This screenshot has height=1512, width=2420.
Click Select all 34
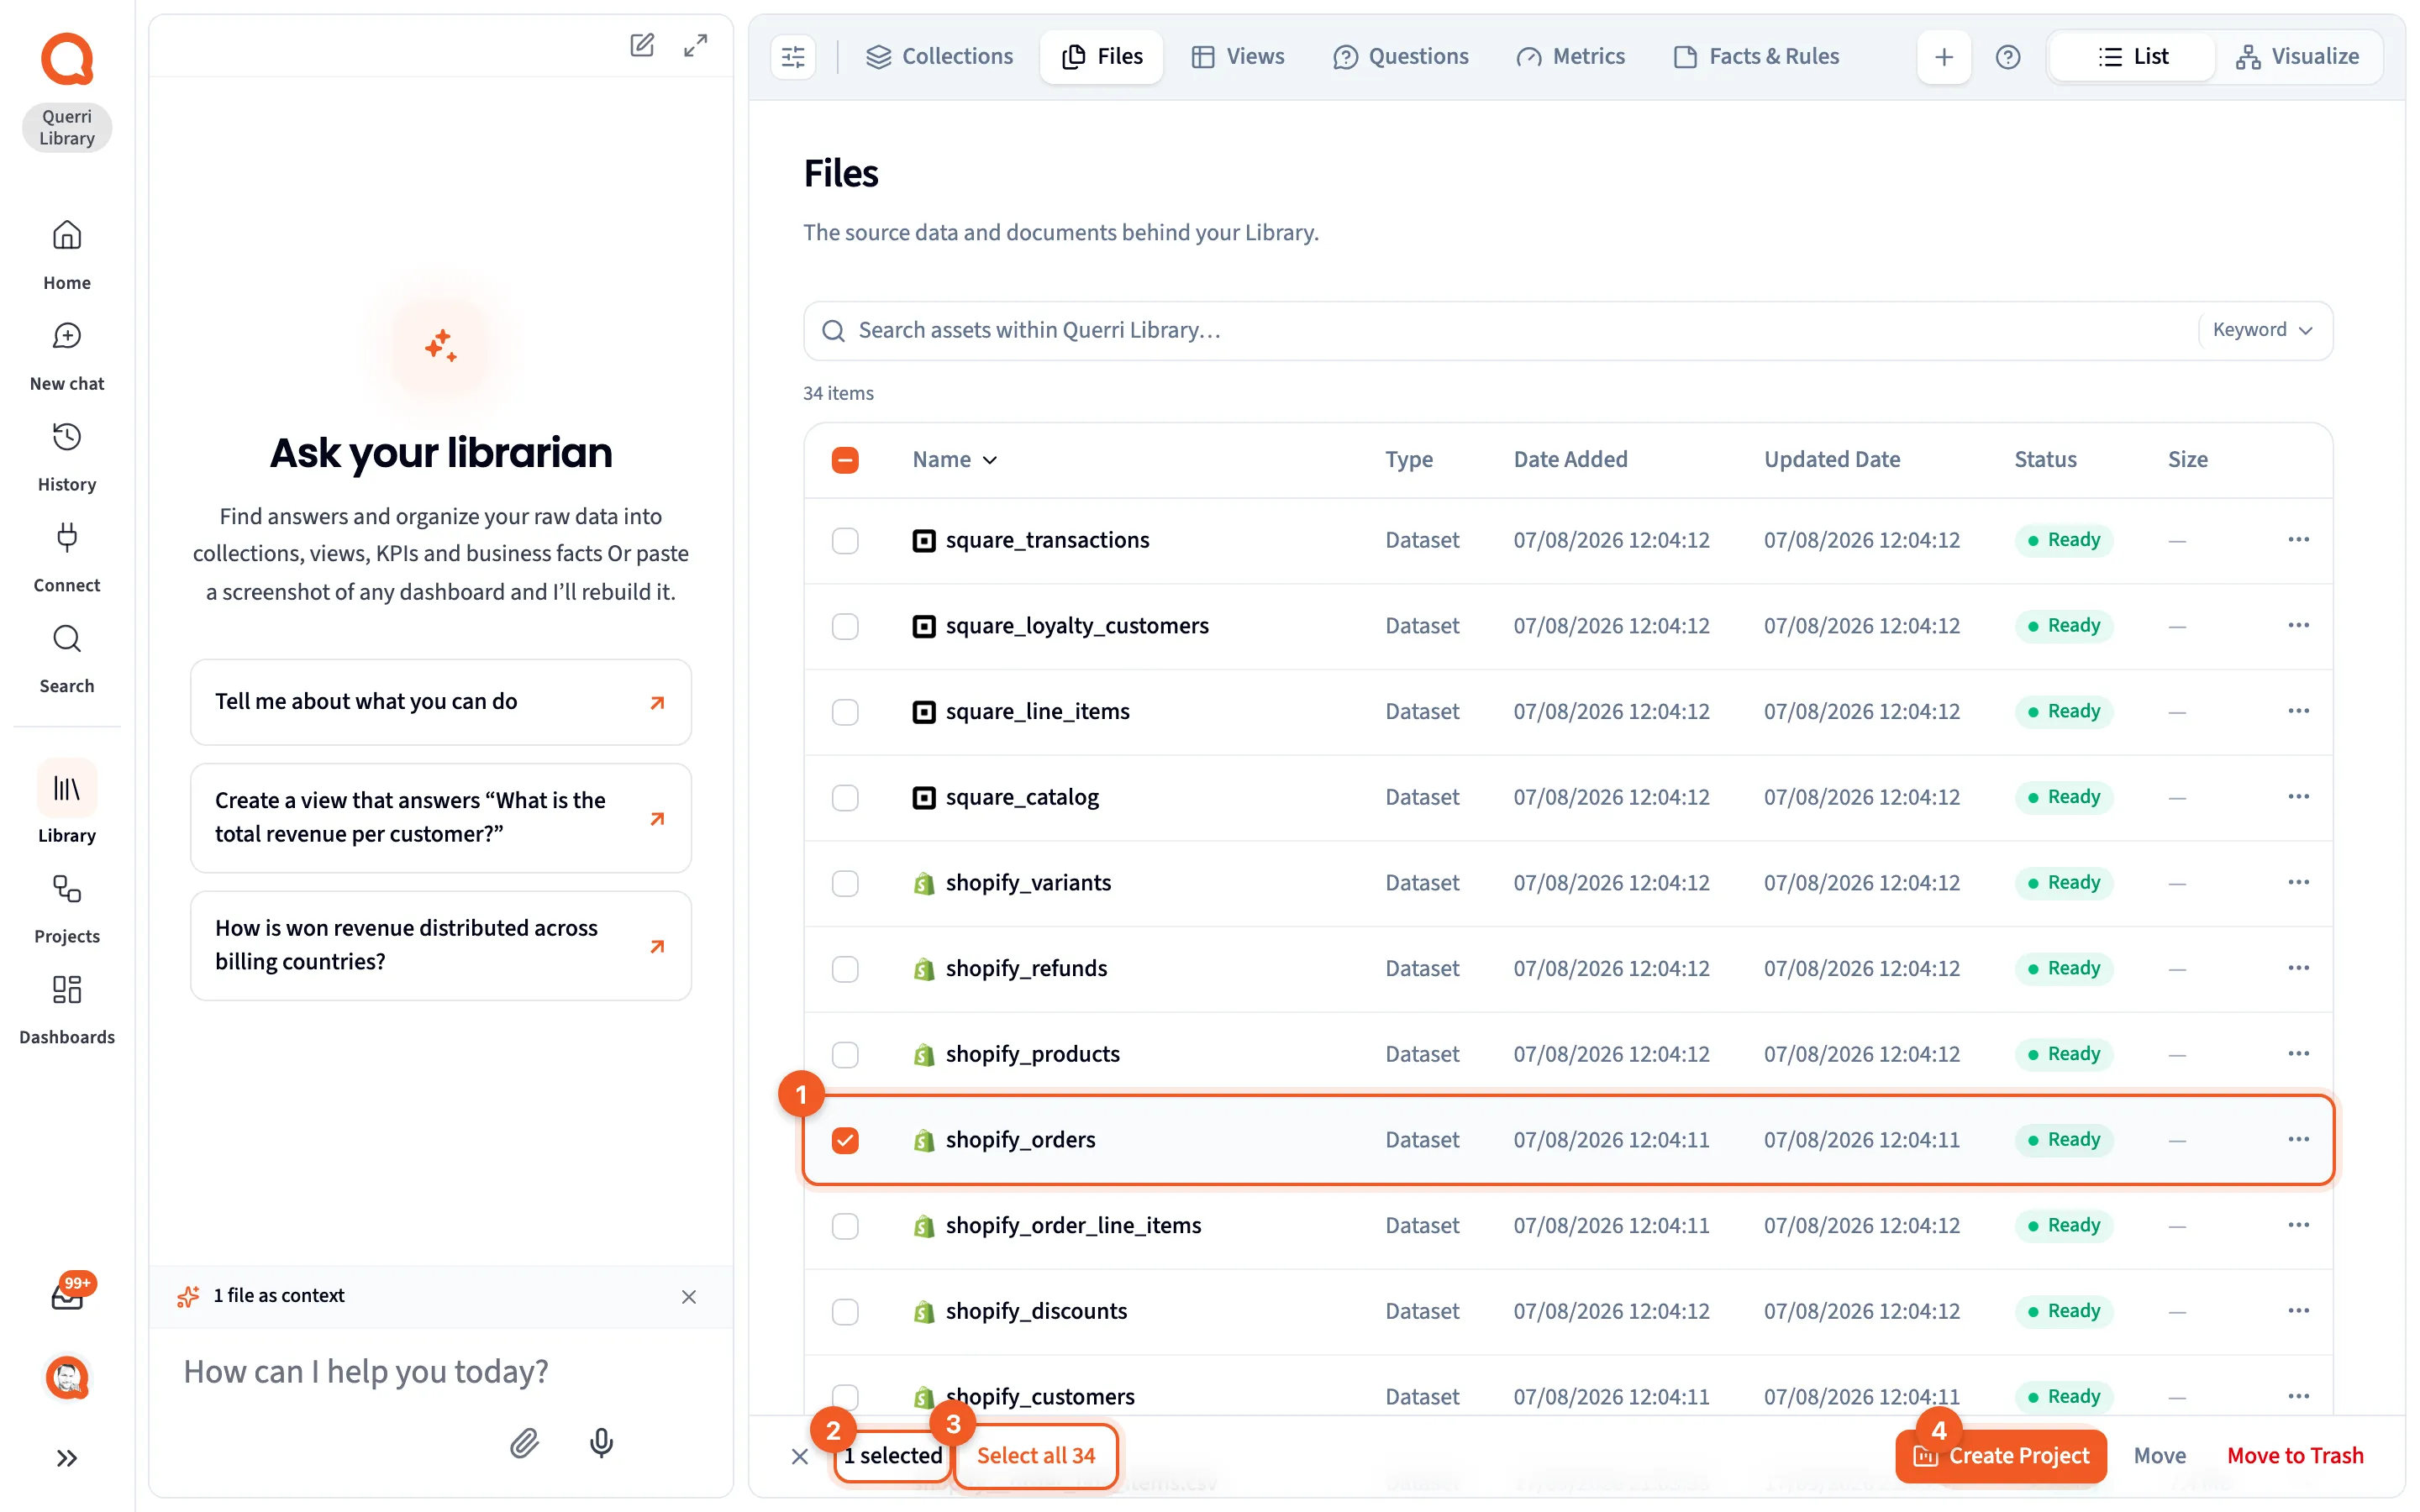(1036, 1456)
